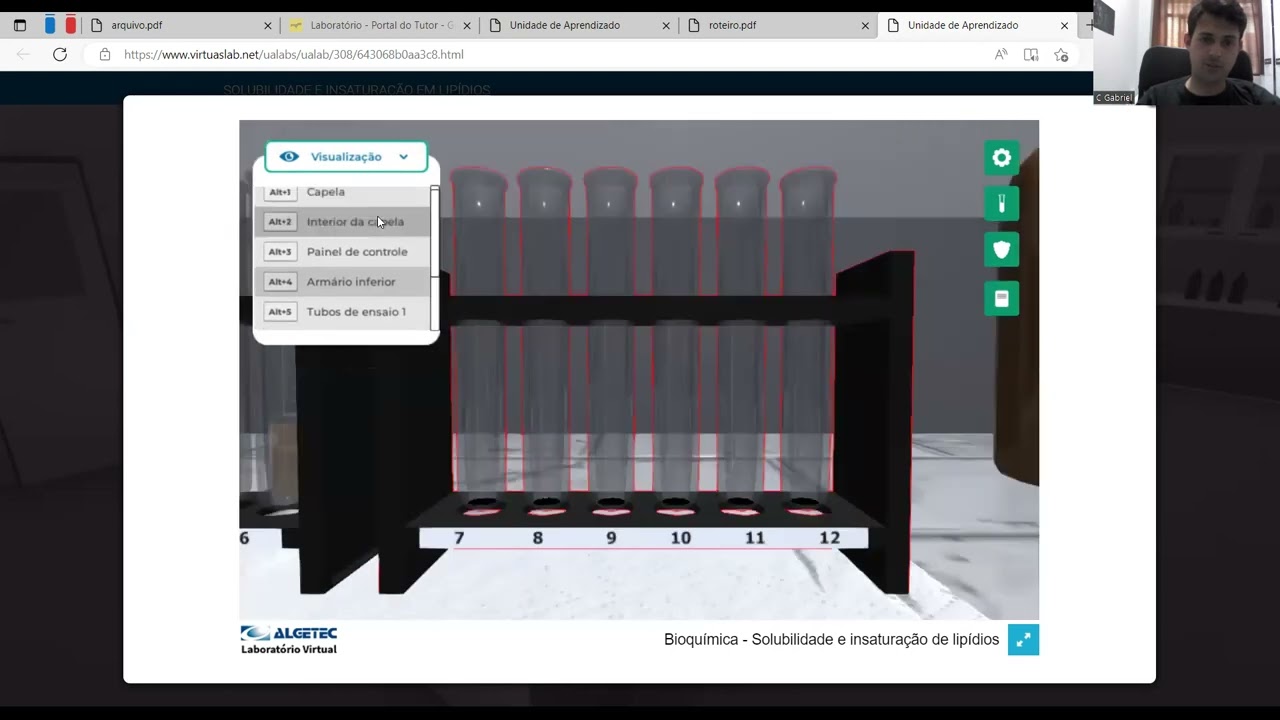Click test tube number 12
Screen dimensions: 1280x720
tap(808, 330)
